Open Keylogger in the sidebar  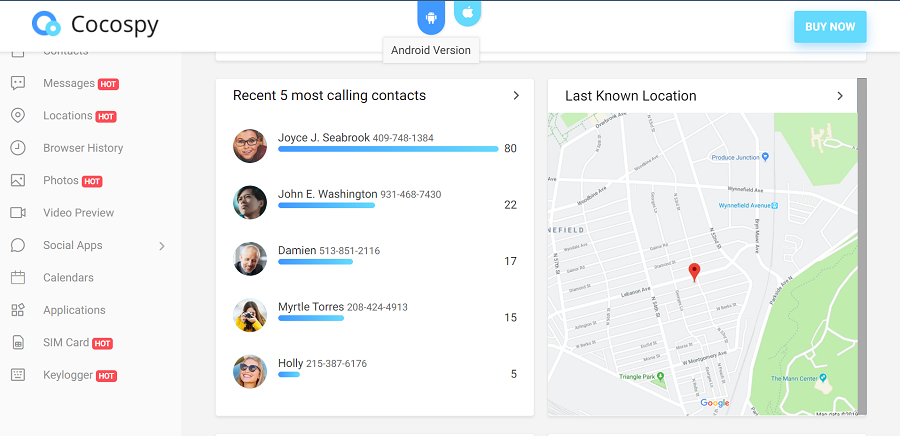point(68,375)
